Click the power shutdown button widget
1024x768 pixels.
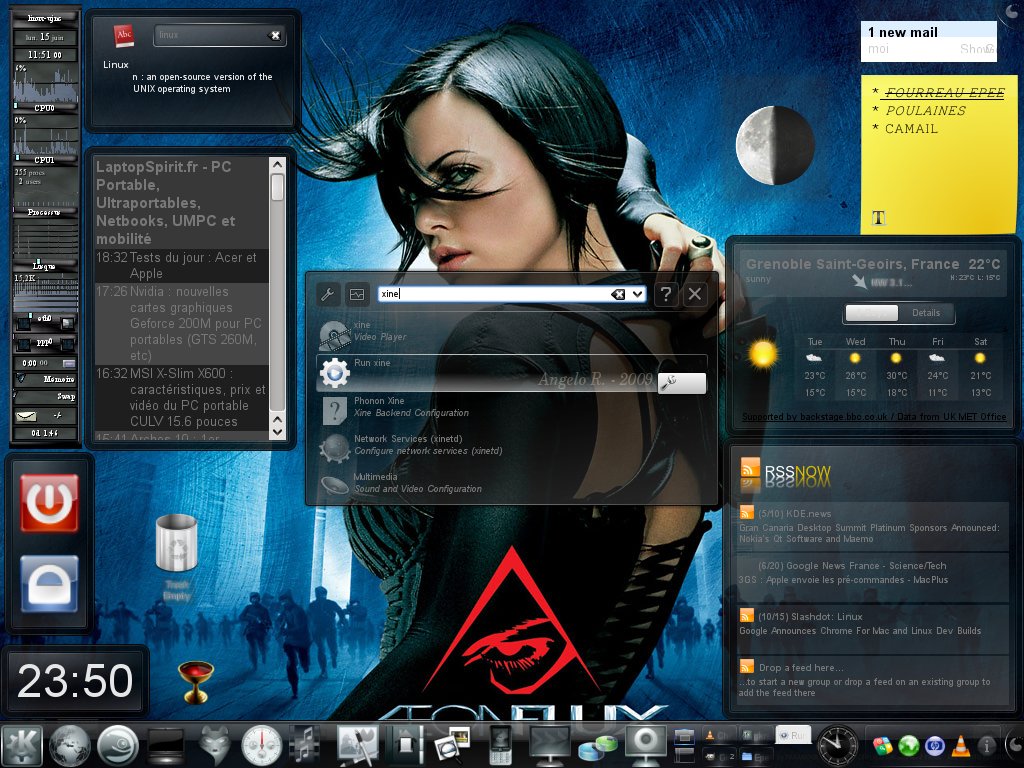click(x=50, y=503)
